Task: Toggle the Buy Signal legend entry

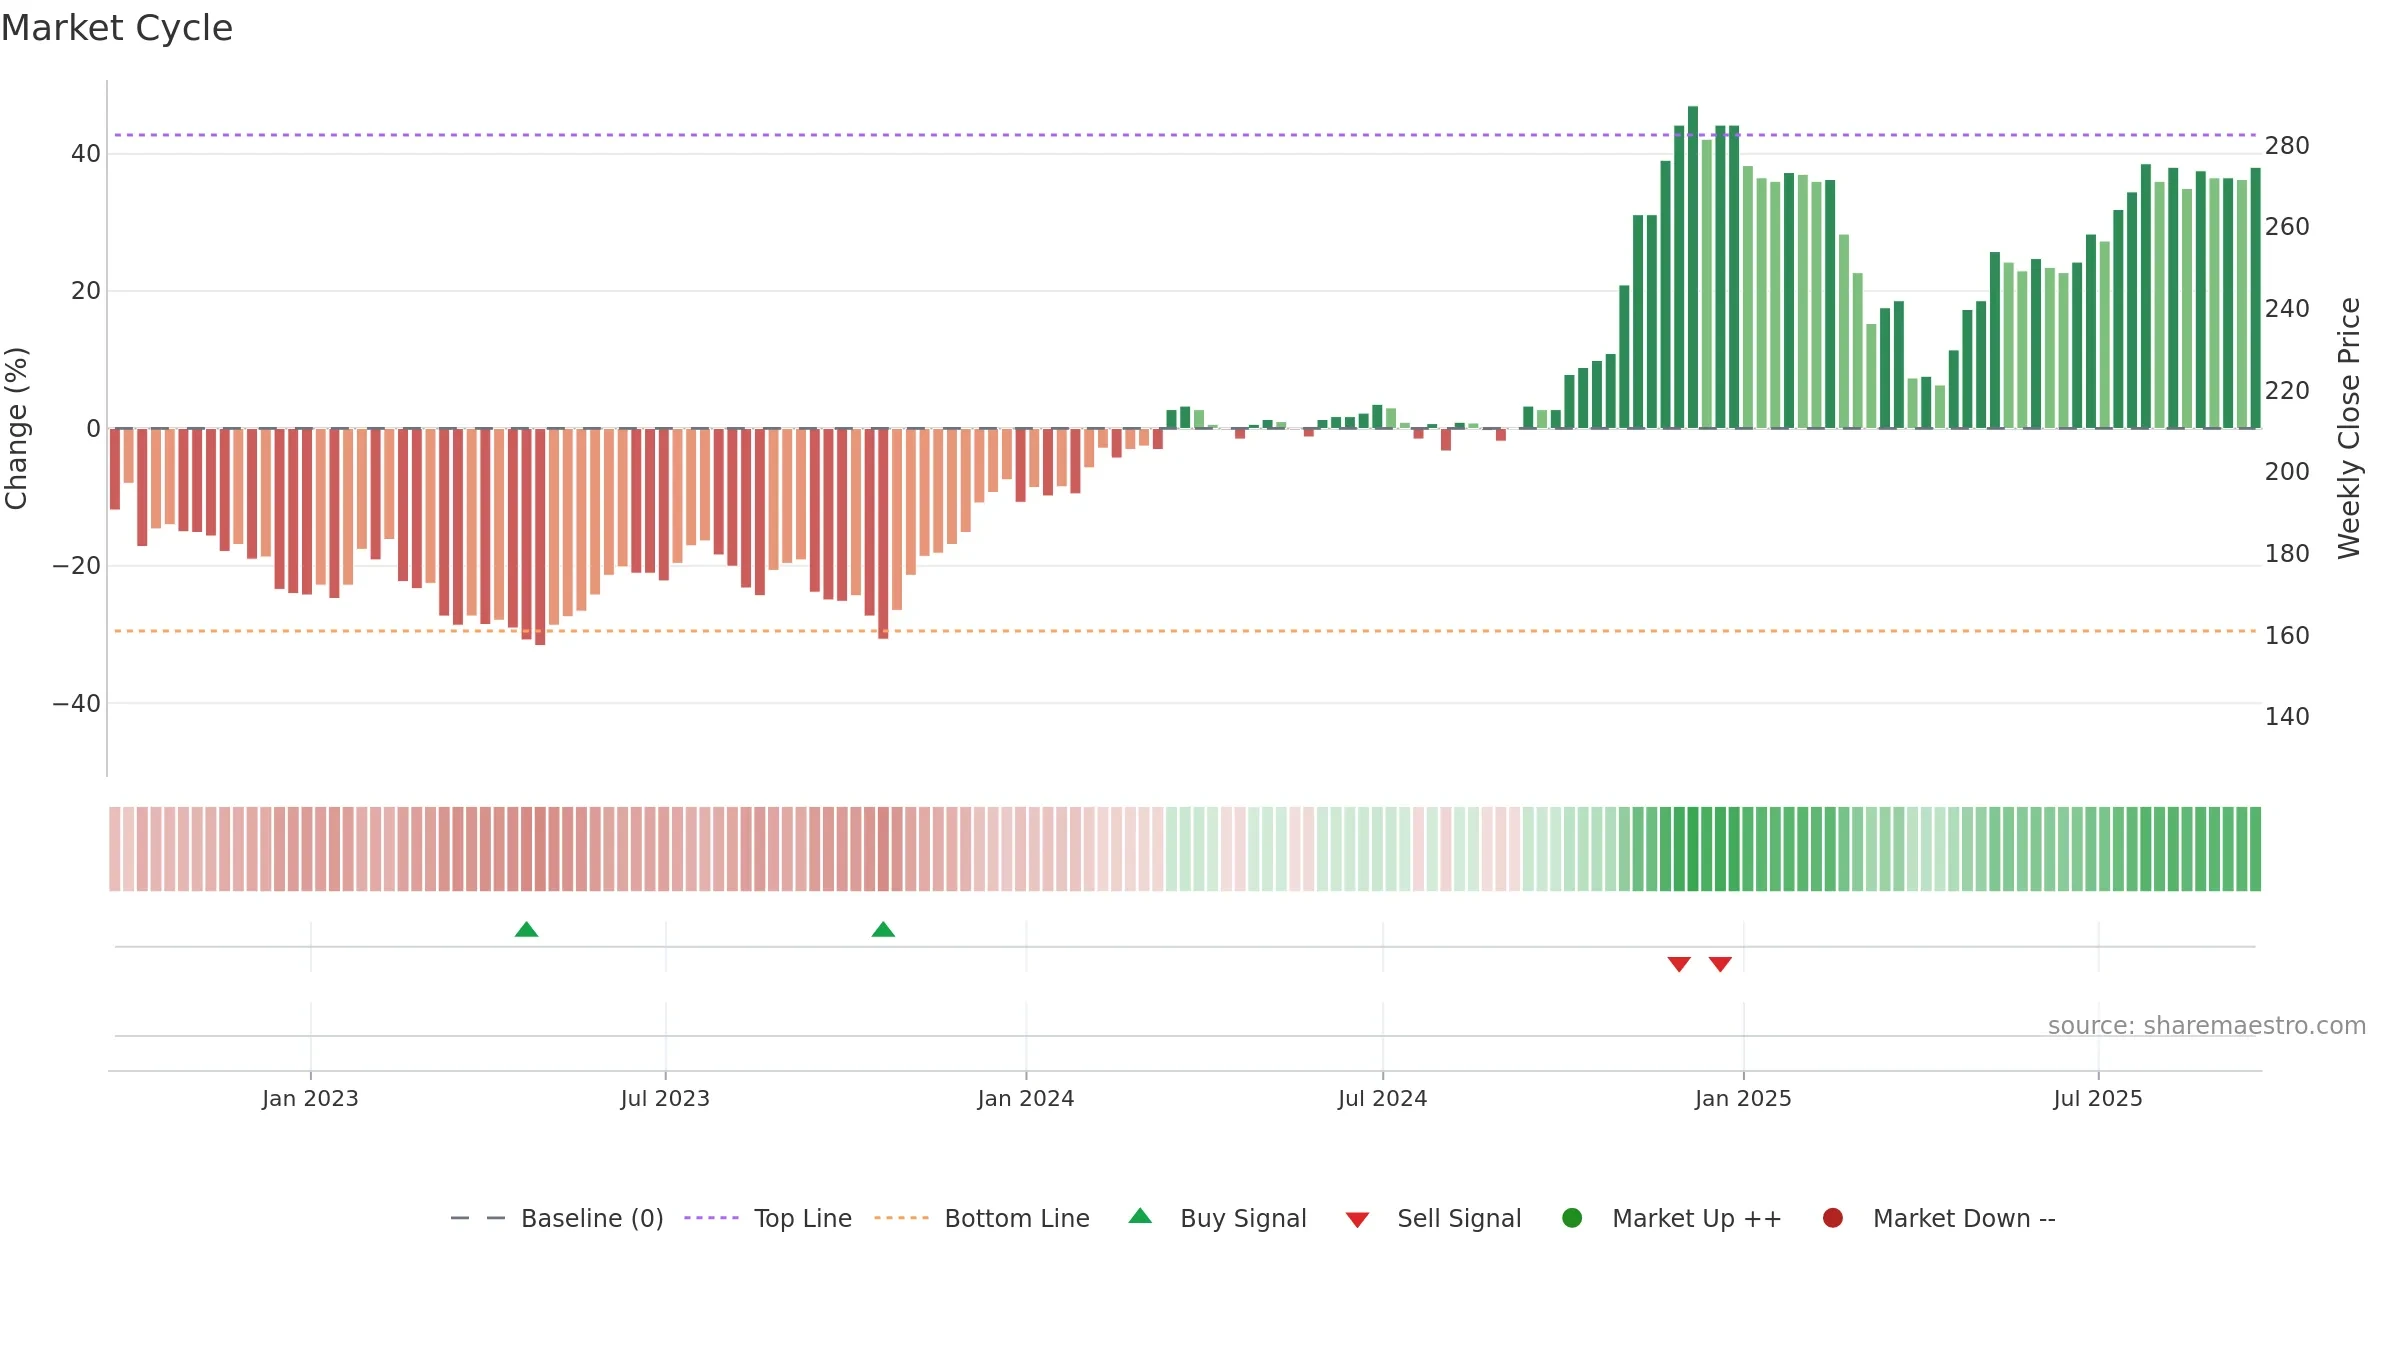Action: coord(1217,1218)
